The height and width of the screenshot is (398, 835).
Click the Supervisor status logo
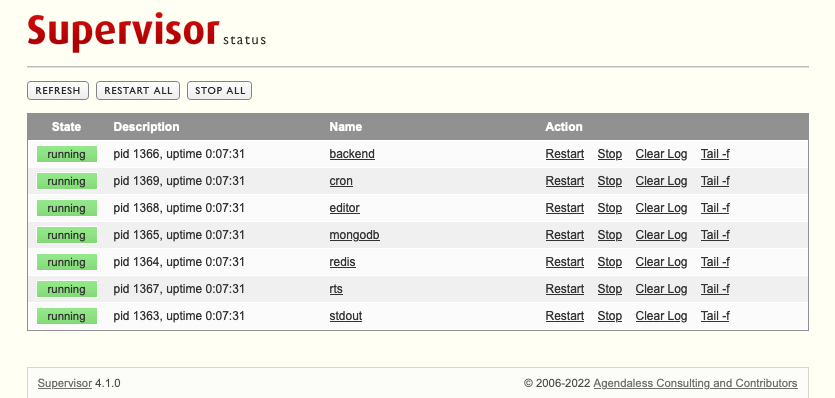point(146,33)
